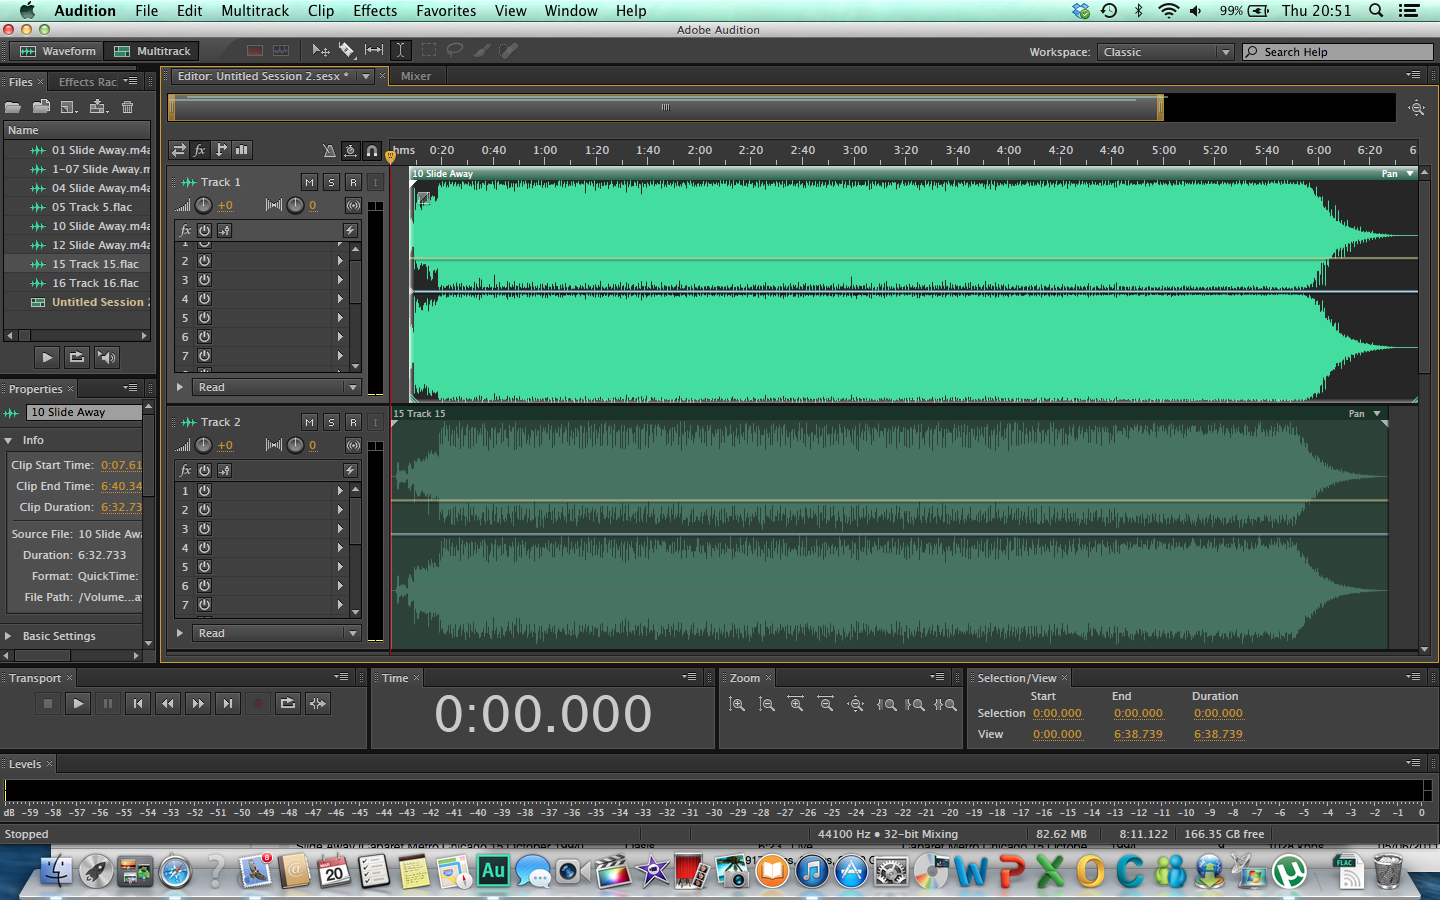
Task: Click Open File icon in Files panel
Action: pyautogui.click(x=13, y=107)
